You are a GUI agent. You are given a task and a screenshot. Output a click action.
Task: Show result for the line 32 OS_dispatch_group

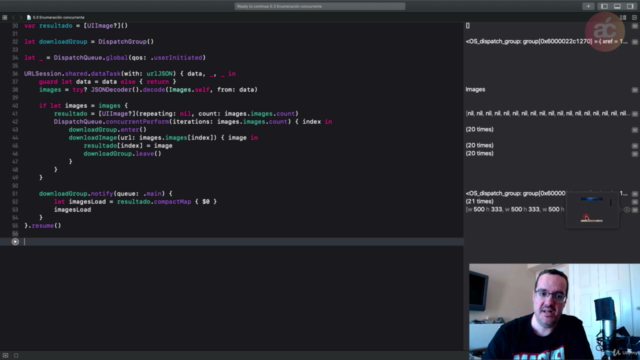pos(635,42)
